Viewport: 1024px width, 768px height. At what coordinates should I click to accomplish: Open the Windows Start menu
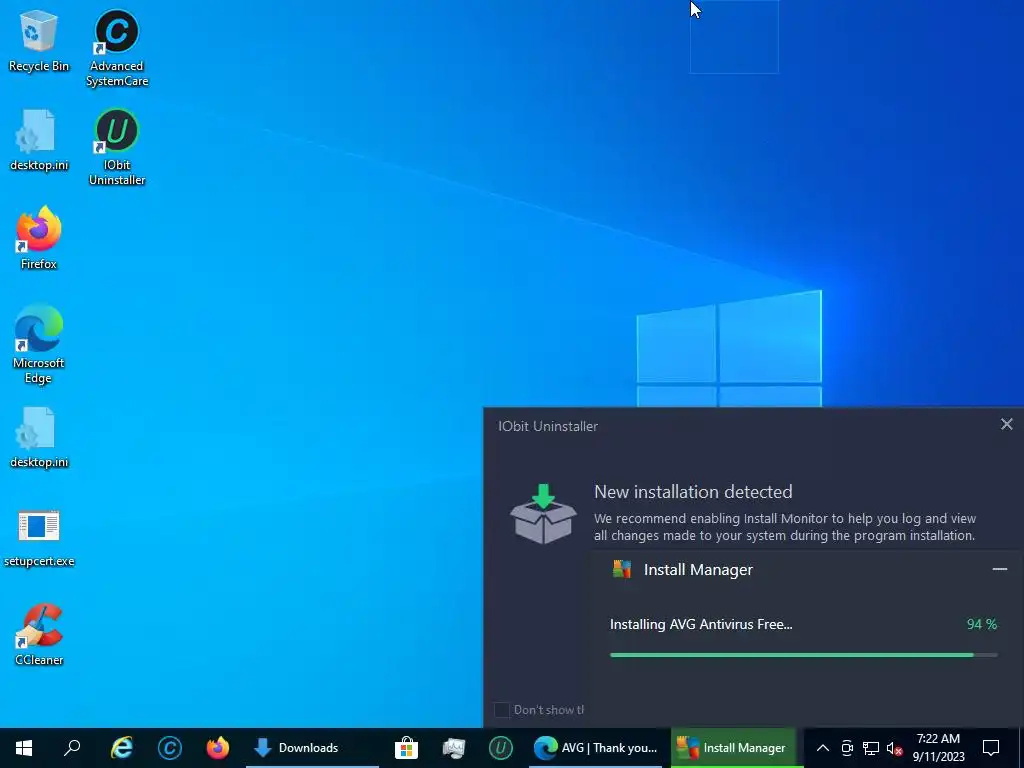coord(24,748)
